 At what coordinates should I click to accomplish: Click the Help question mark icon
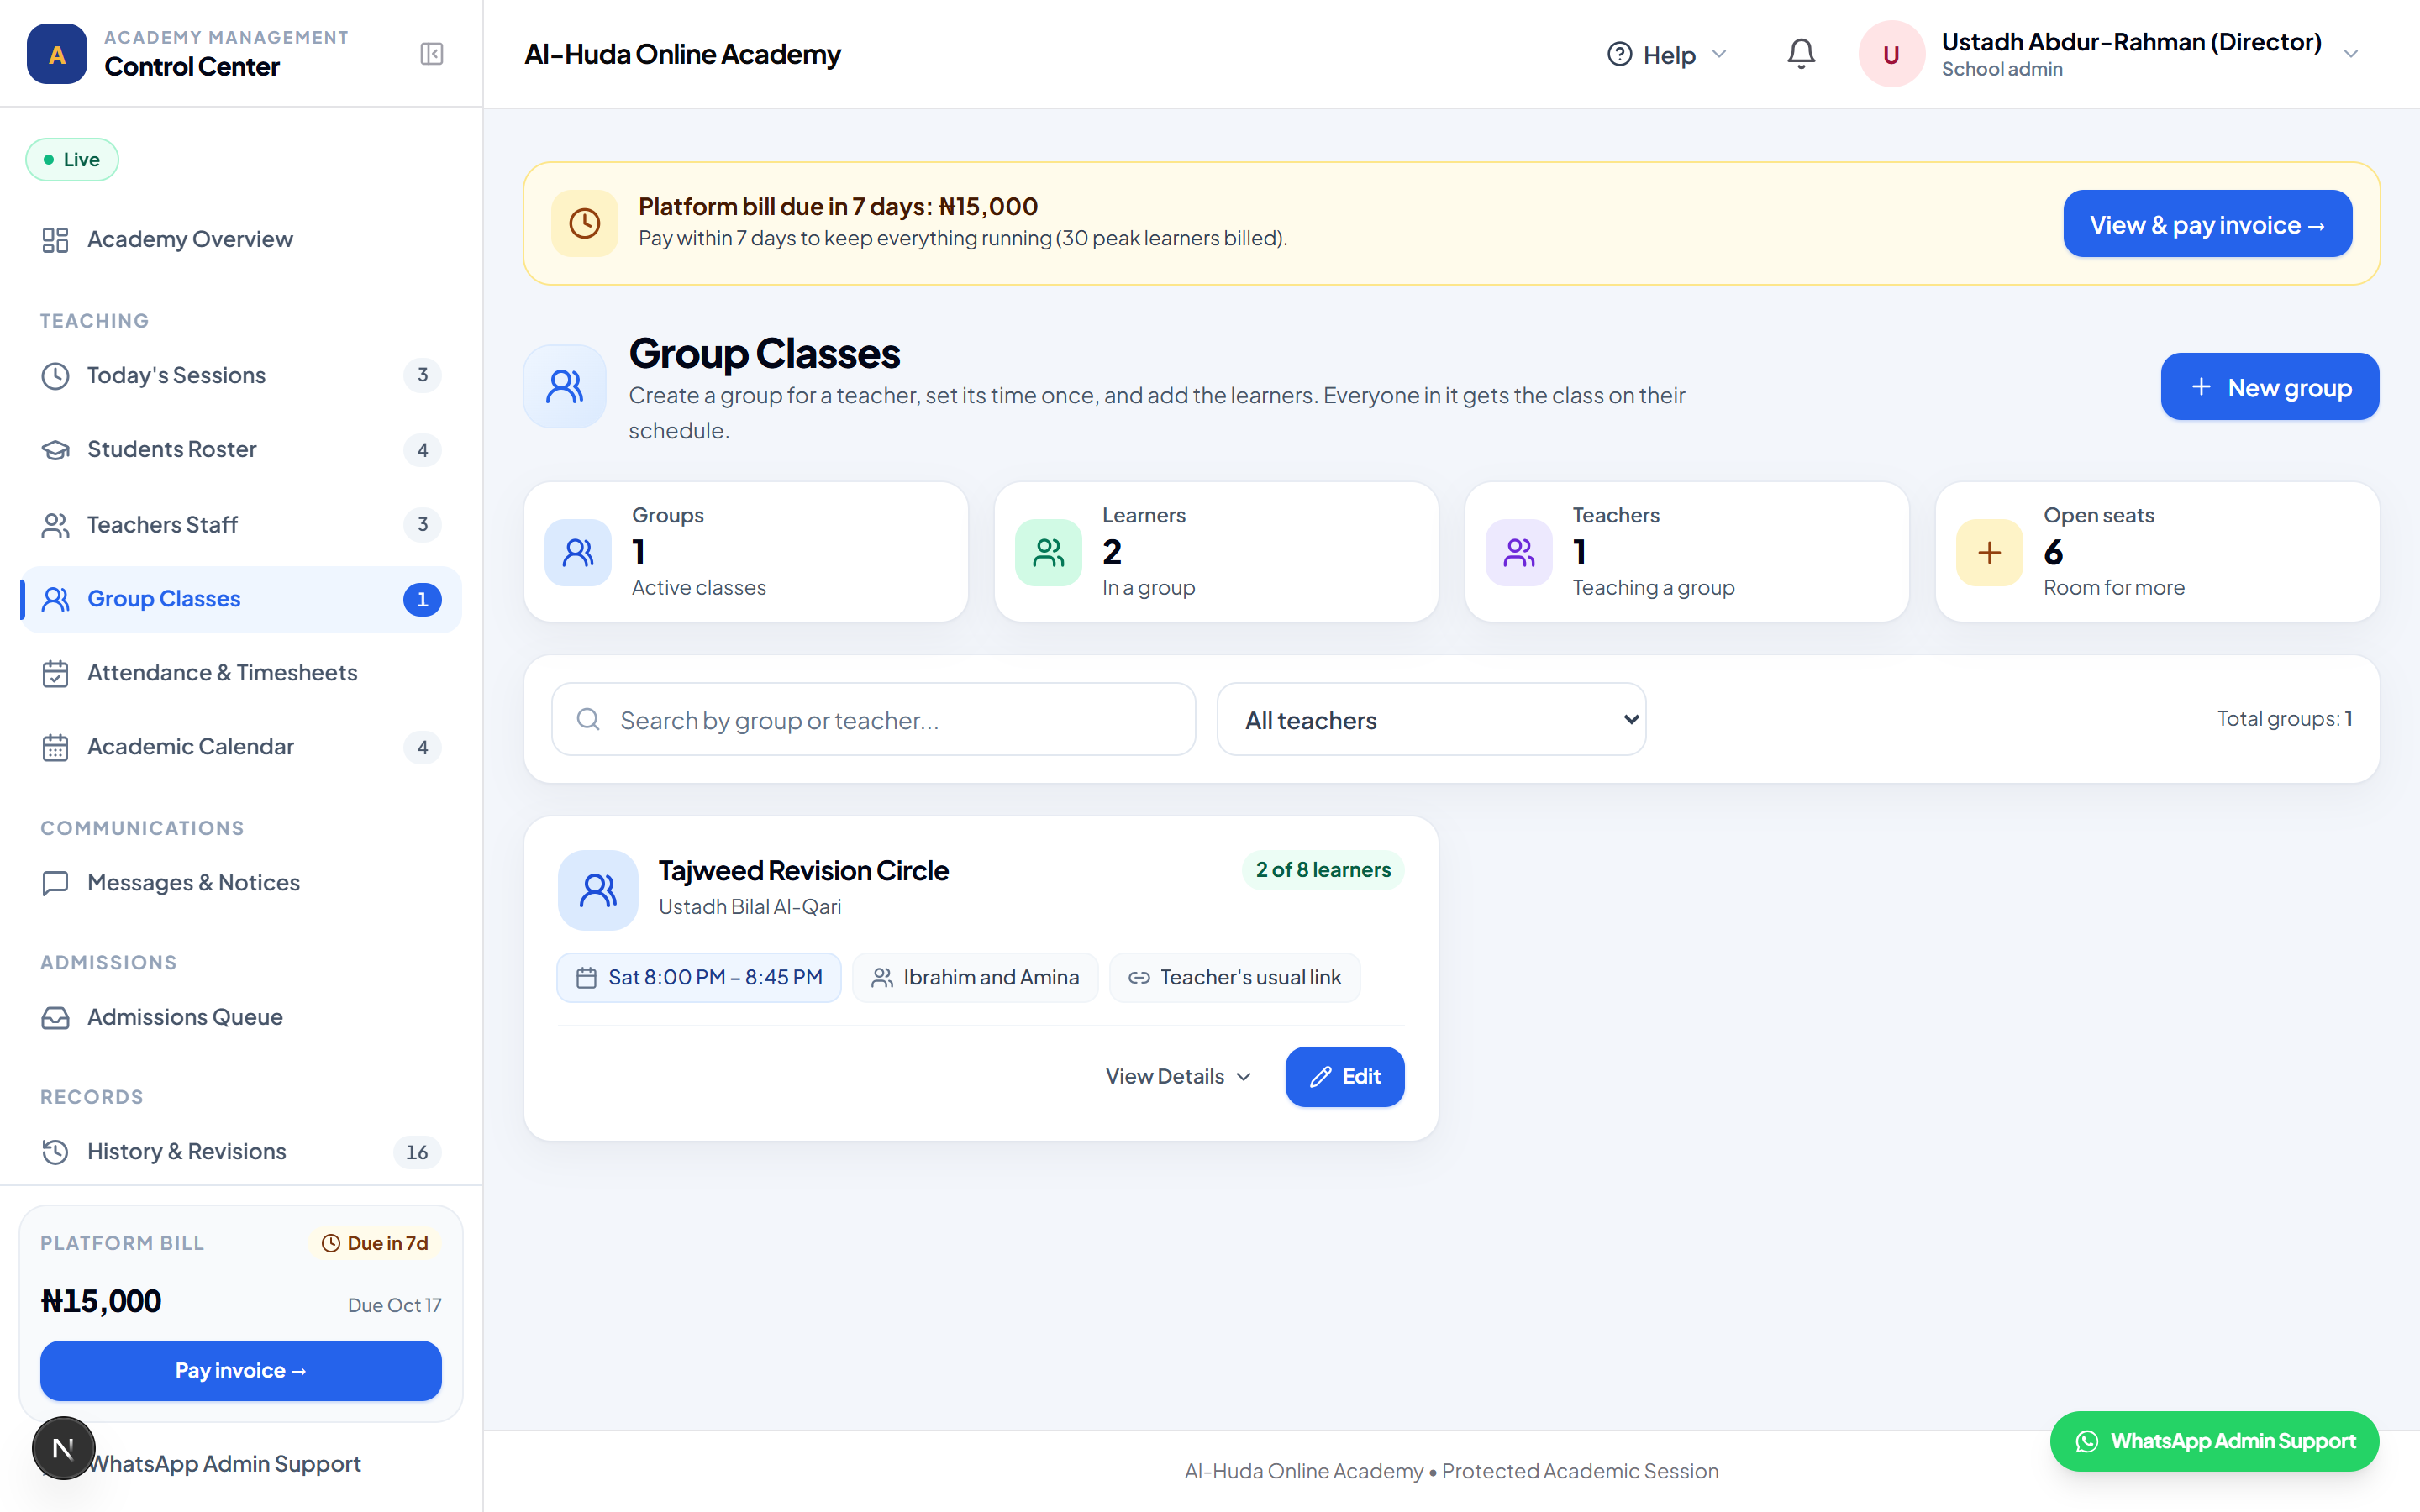[1620, 54]
